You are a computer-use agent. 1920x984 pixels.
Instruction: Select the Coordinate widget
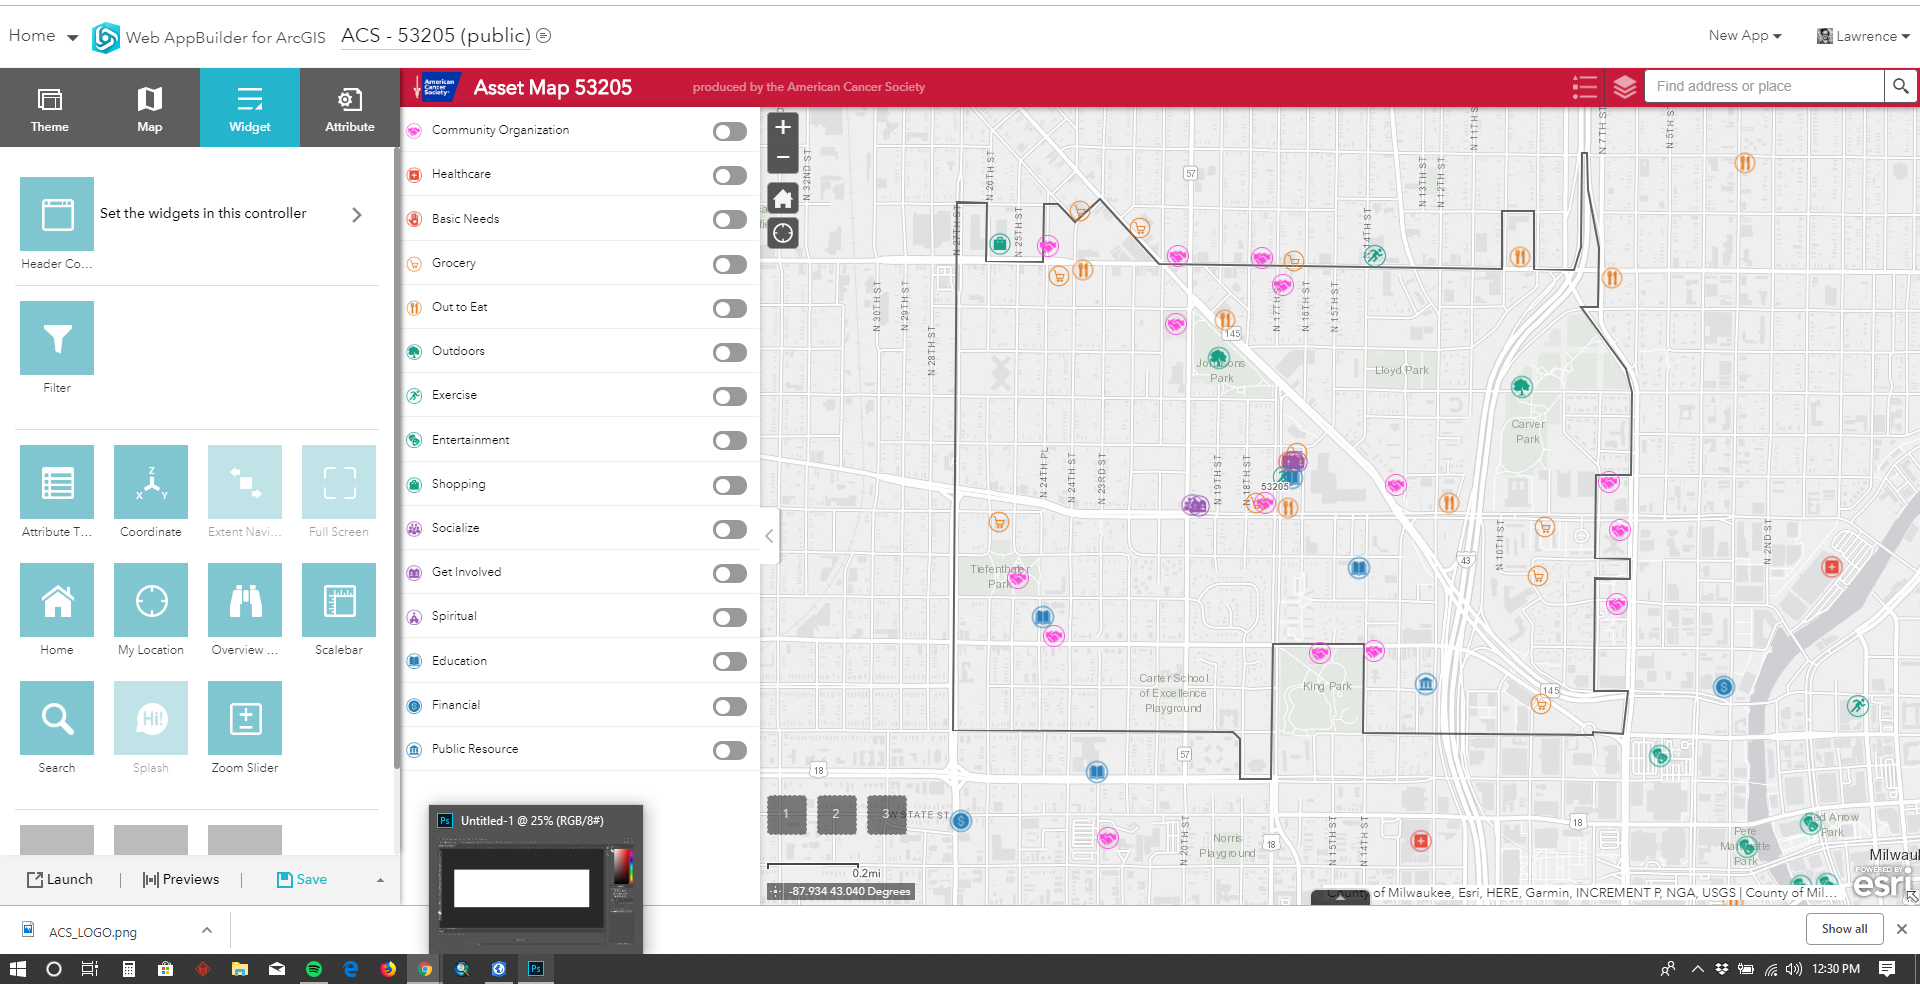[151, 482]
